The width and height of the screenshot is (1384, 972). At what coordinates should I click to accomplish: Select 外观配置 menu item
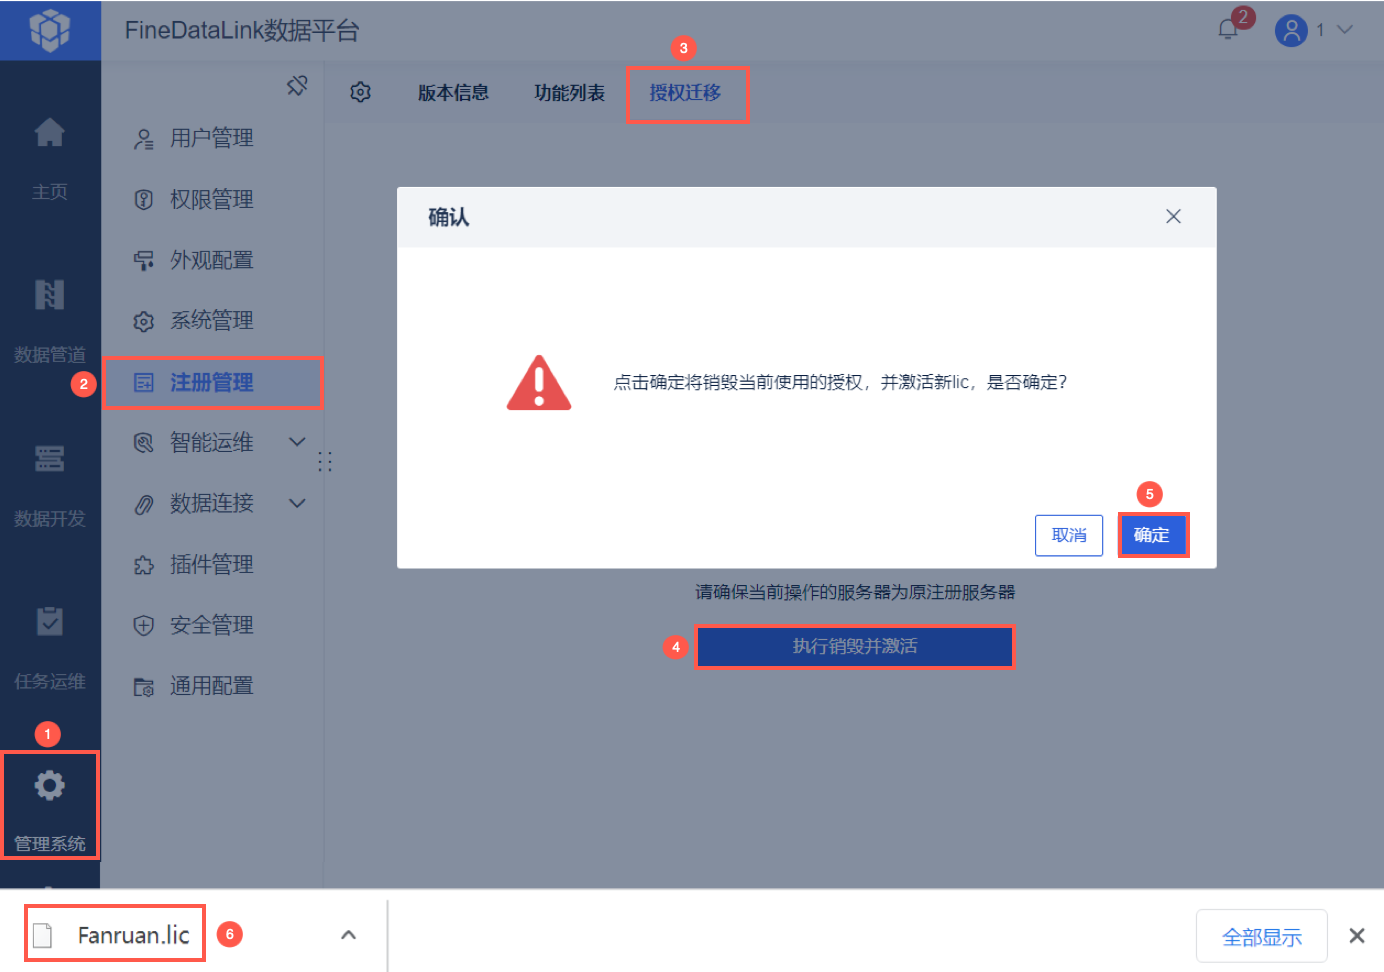(212, 260)
